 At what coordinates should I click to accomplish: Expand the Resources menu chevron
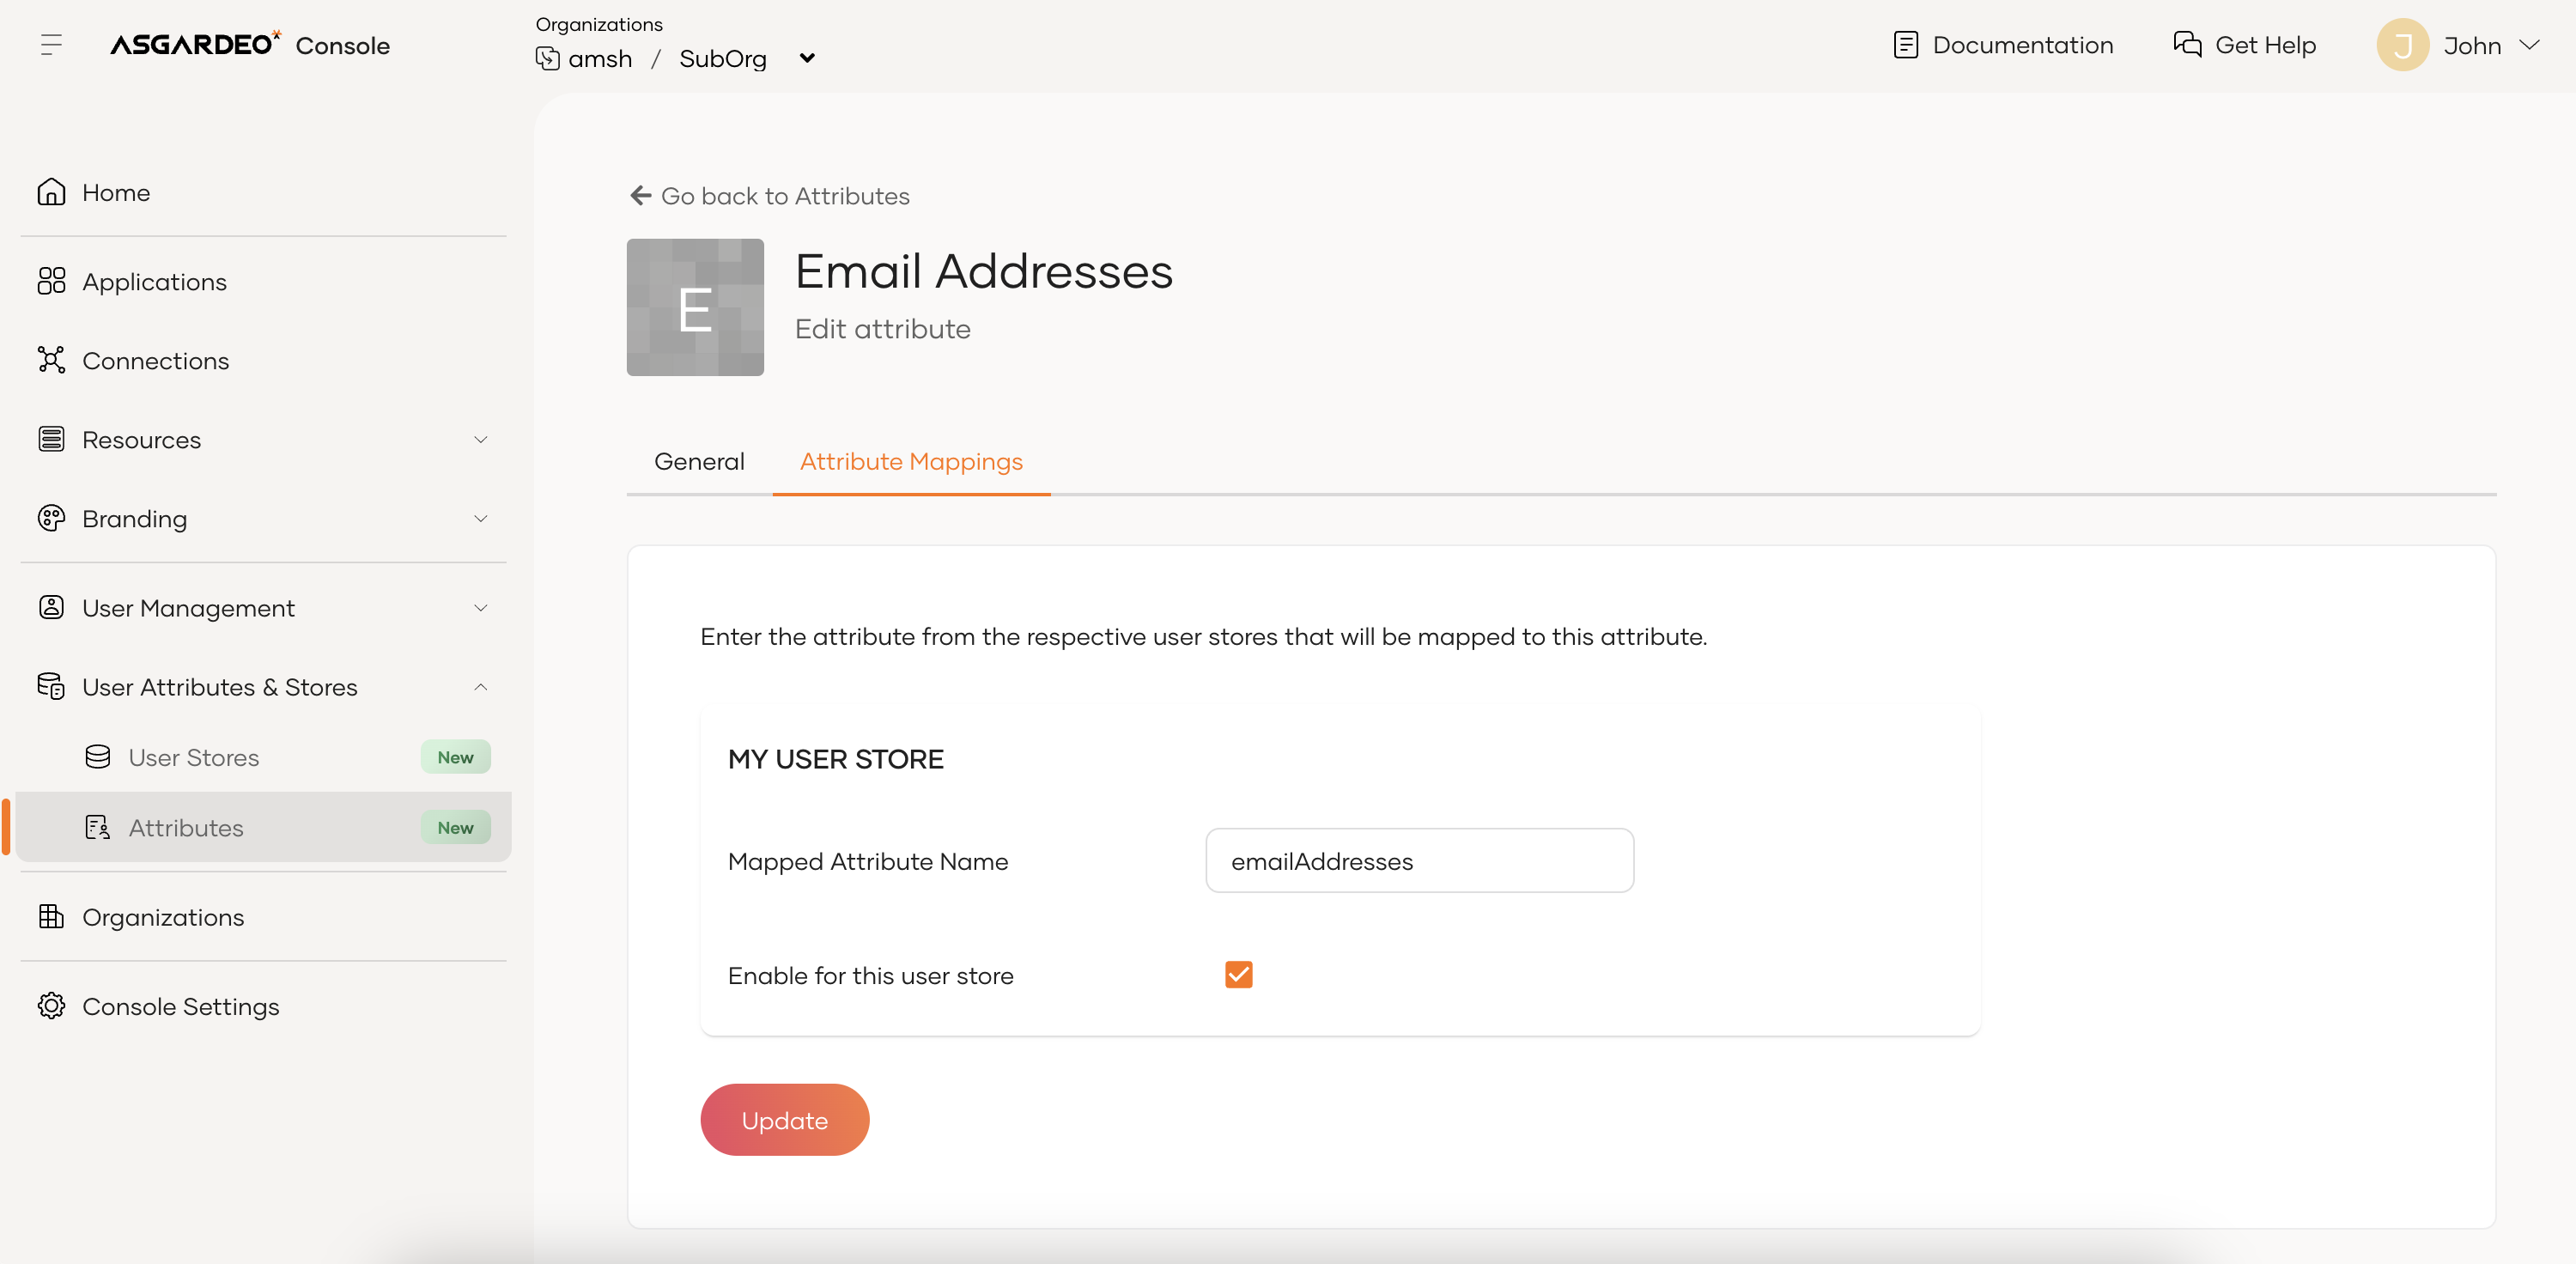[x=480, y=440]
